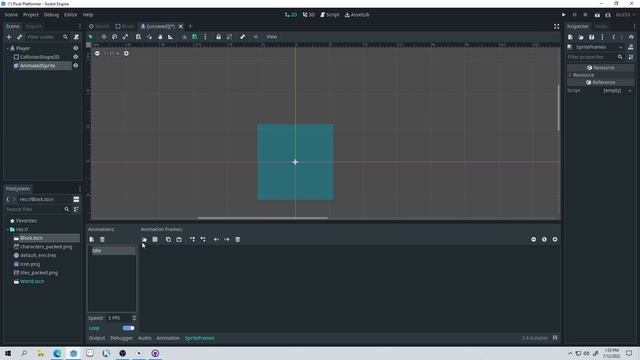Image resolution: width=640 pixels, height=360 pixels.
Task: Toggle the animation Loop switch
Action: (129, 328)
